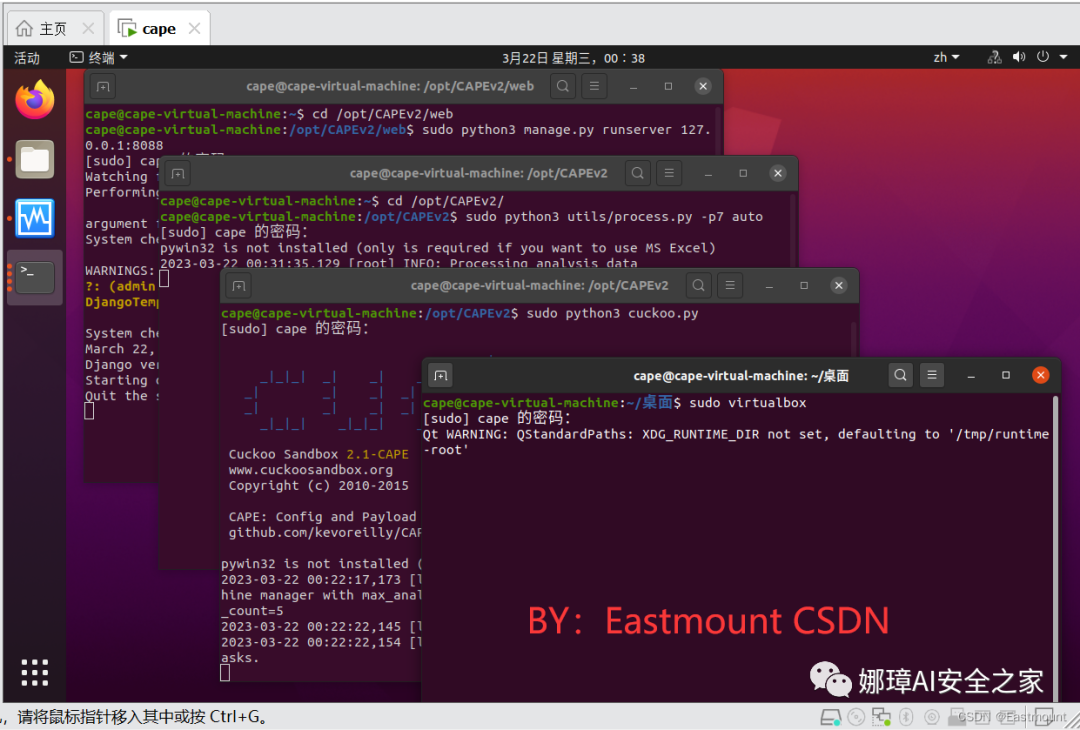This screenshot has width=1080, height=730.
Task: Expand the 终端 application menu in the top bar
Action: coord(98,58)
